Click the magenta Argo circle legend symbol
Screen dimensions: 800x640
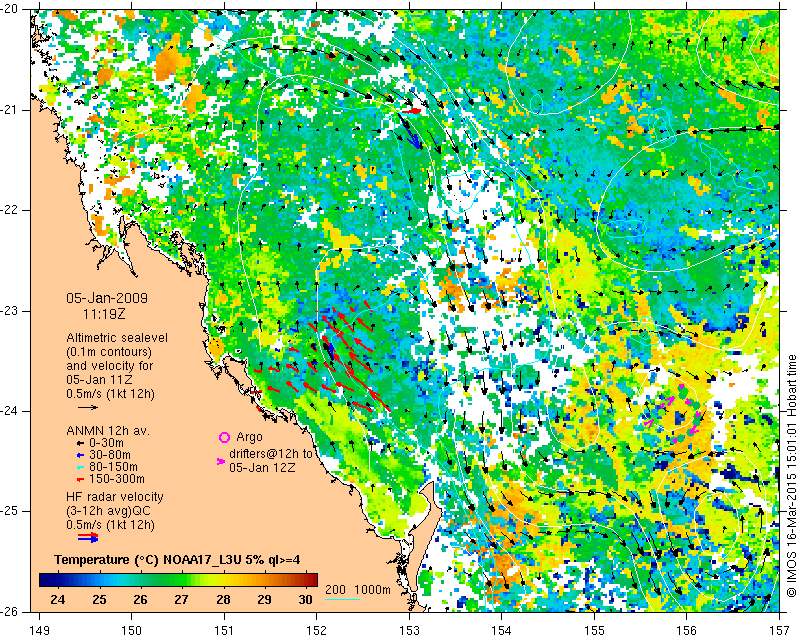[x=224, y=437]
